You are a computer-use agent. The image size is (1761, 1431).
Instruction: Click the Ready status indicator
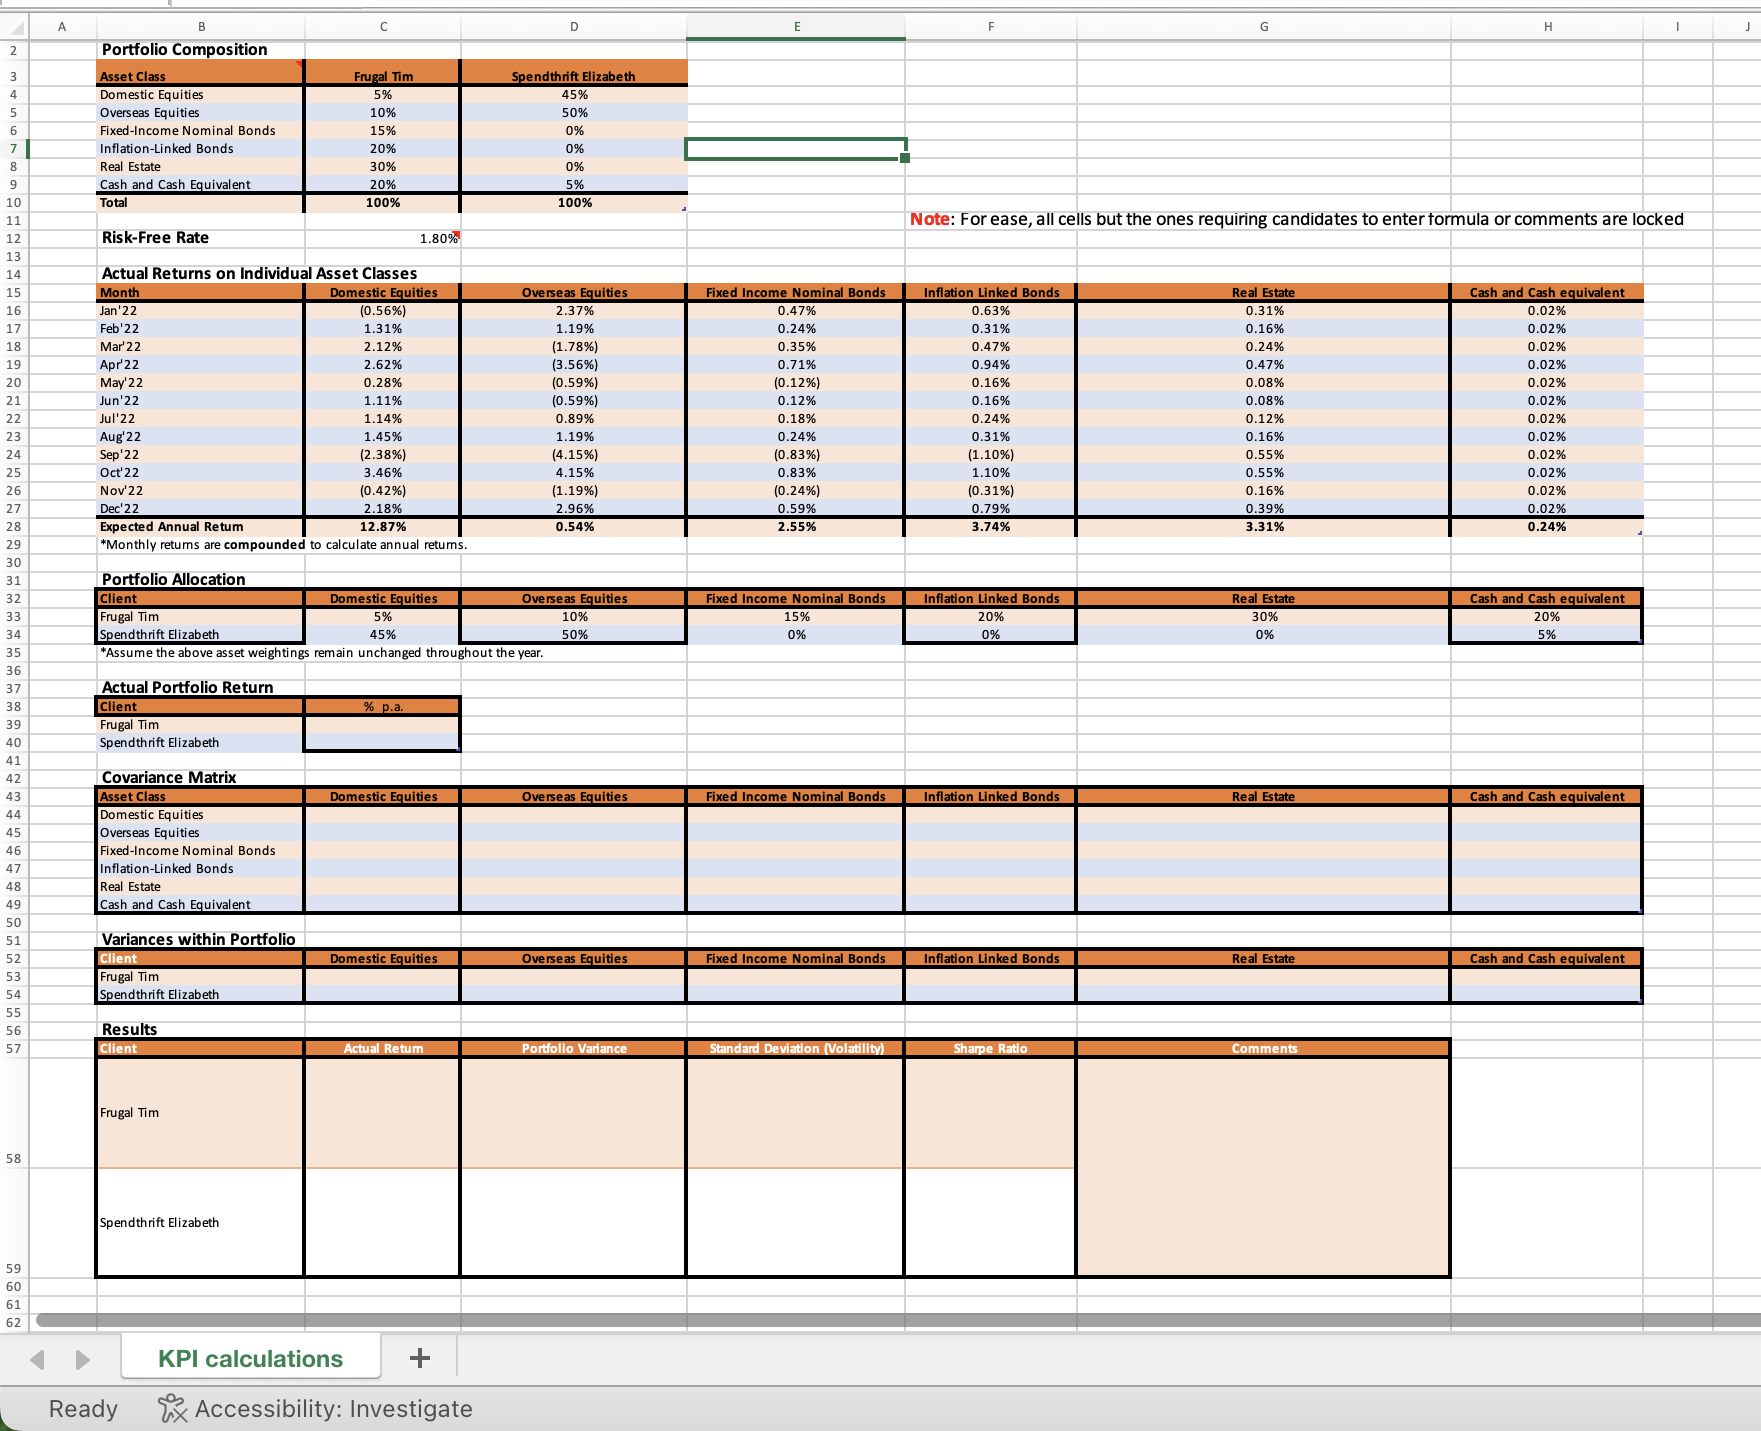(83, 1408)
